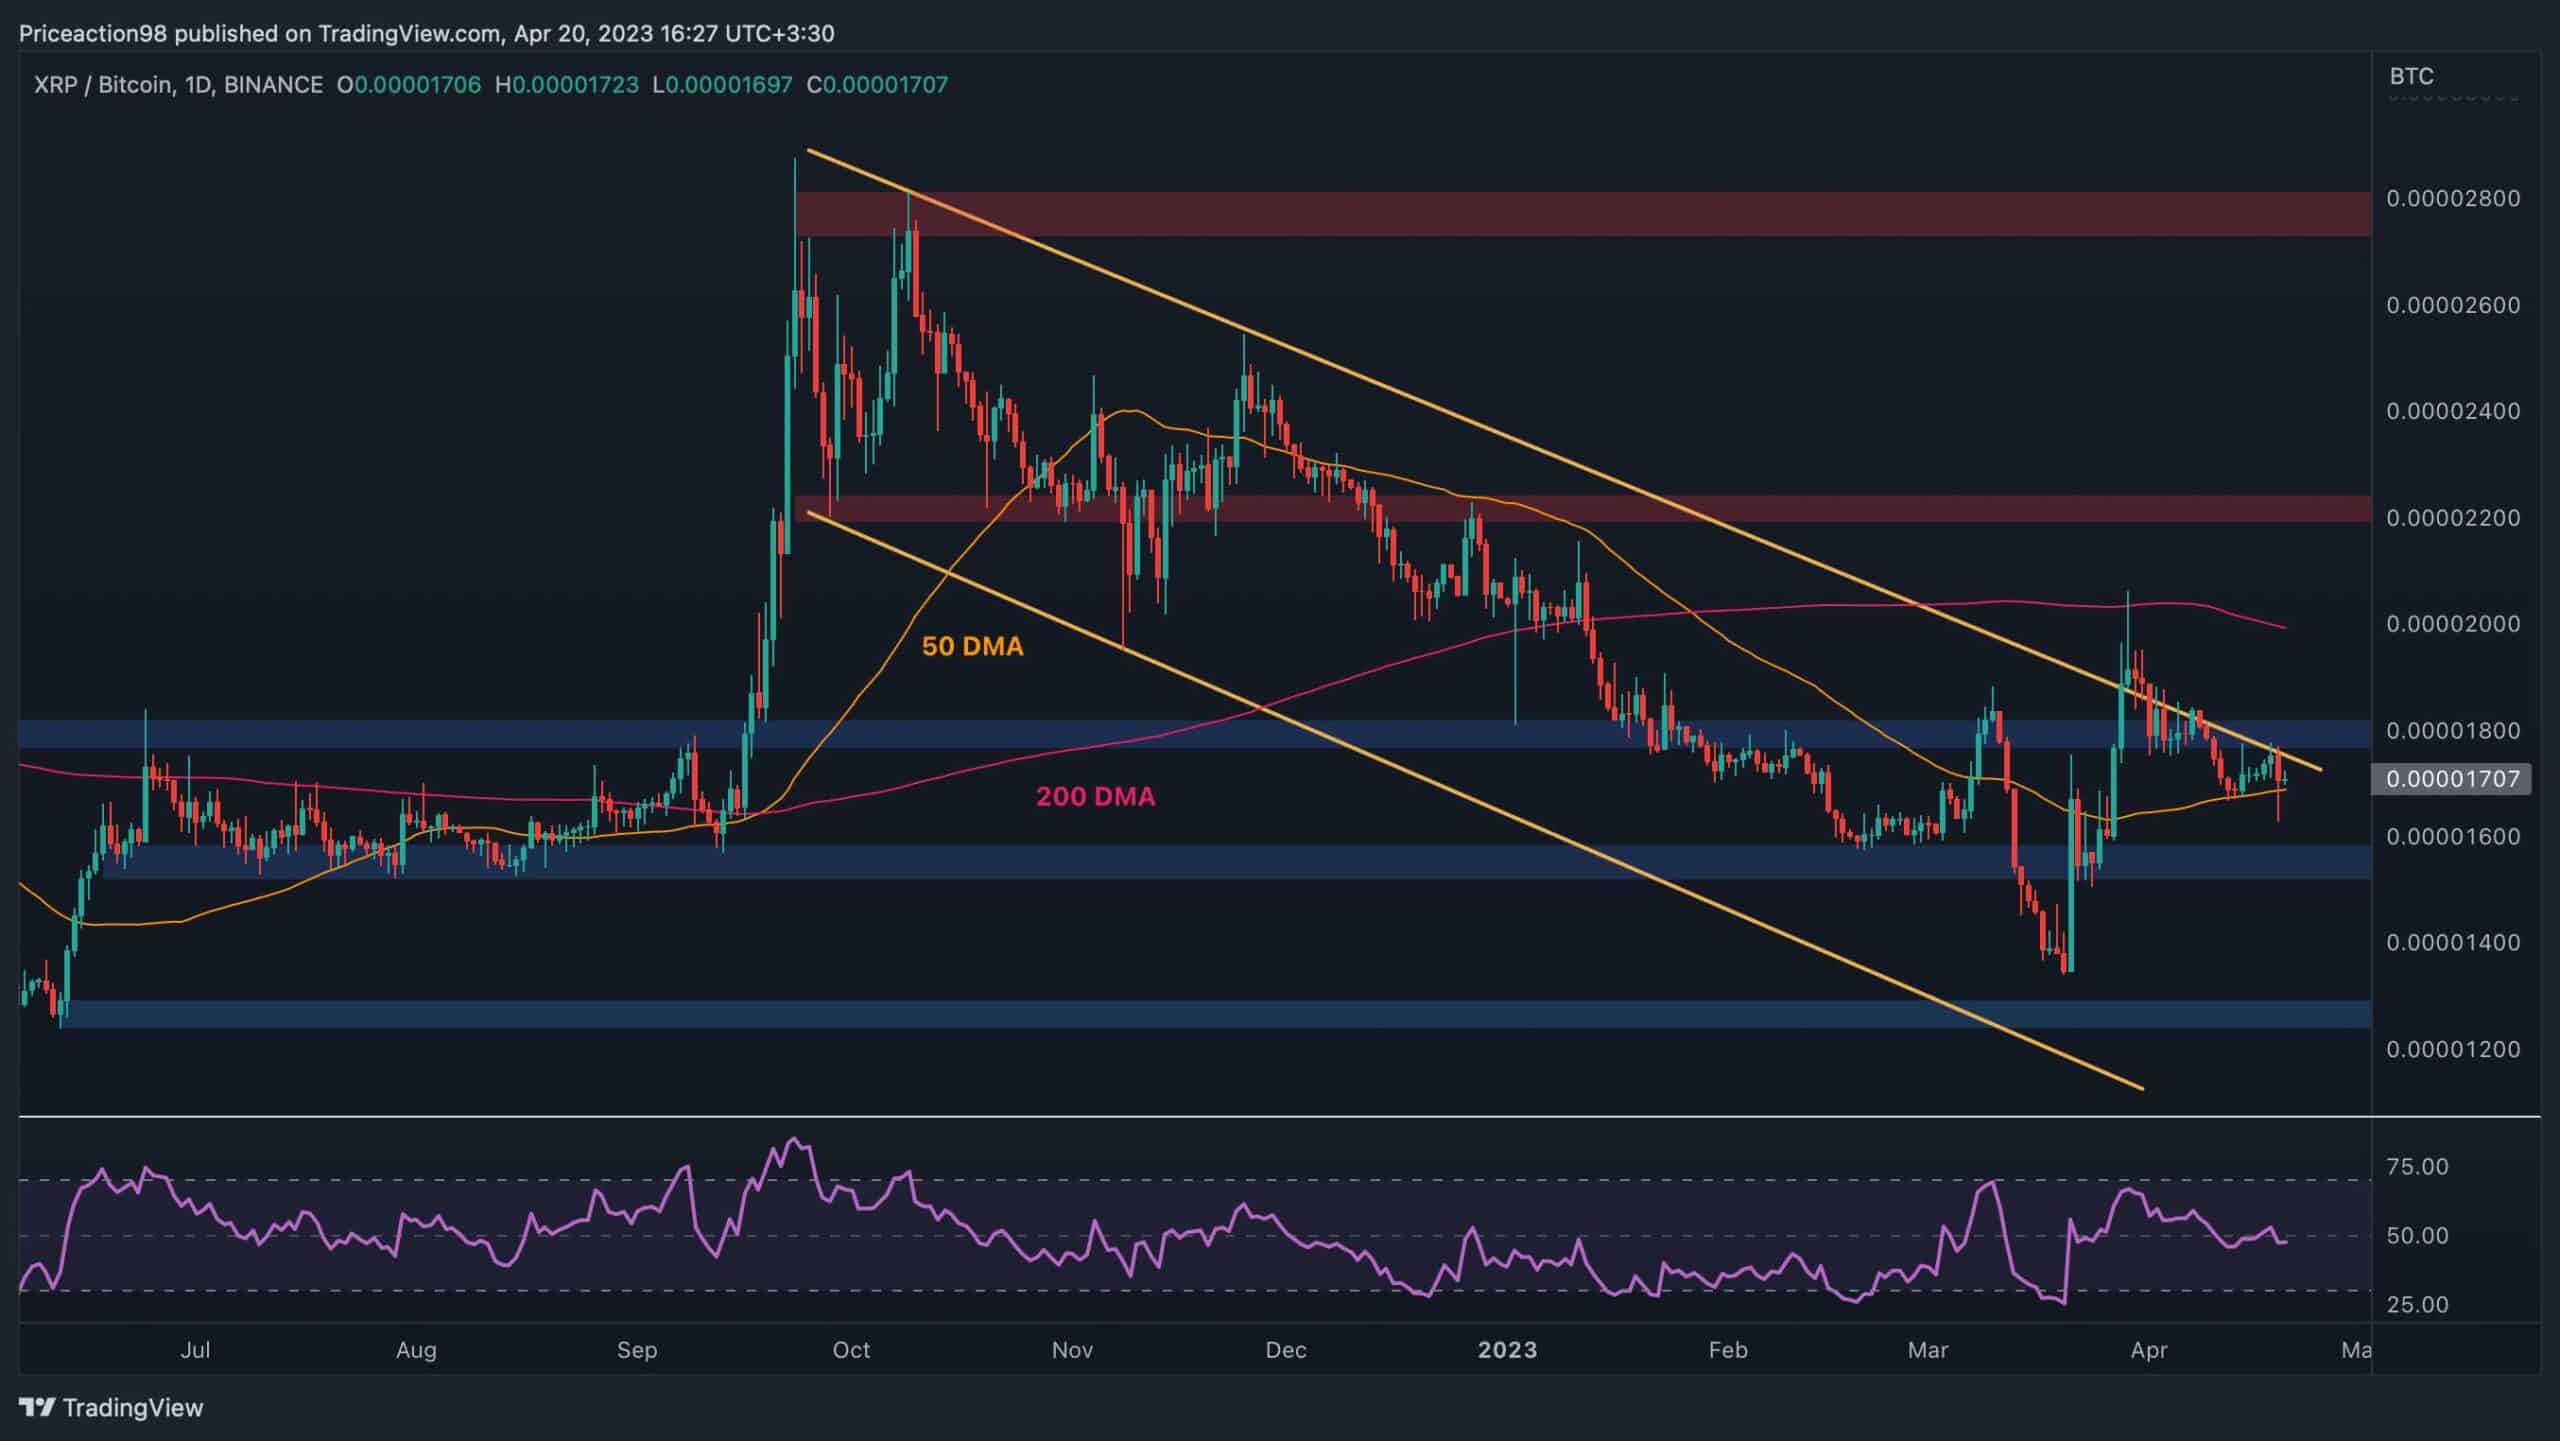Click the '2023' time axis label
2560x1441 pixels.
point(1508,1350)
